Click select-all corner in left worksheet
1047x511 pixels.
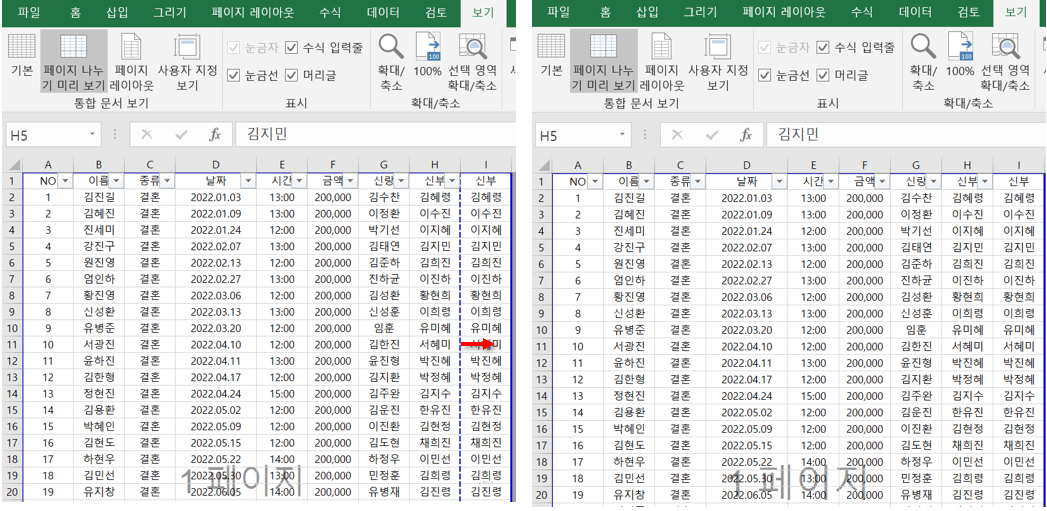13,164
